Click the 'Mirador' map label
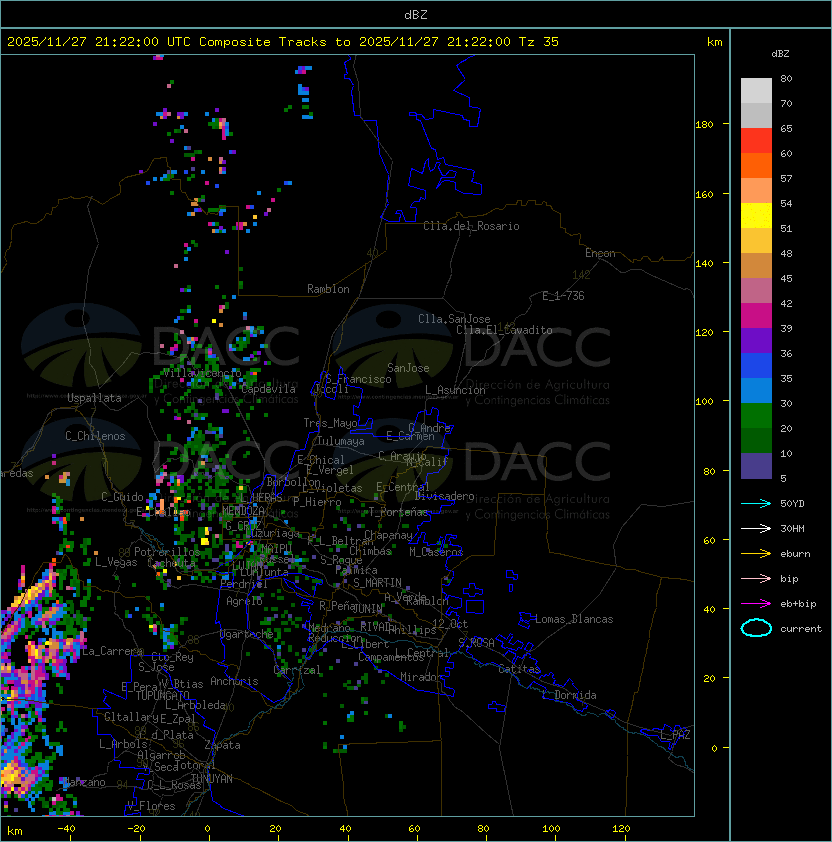 421,677
